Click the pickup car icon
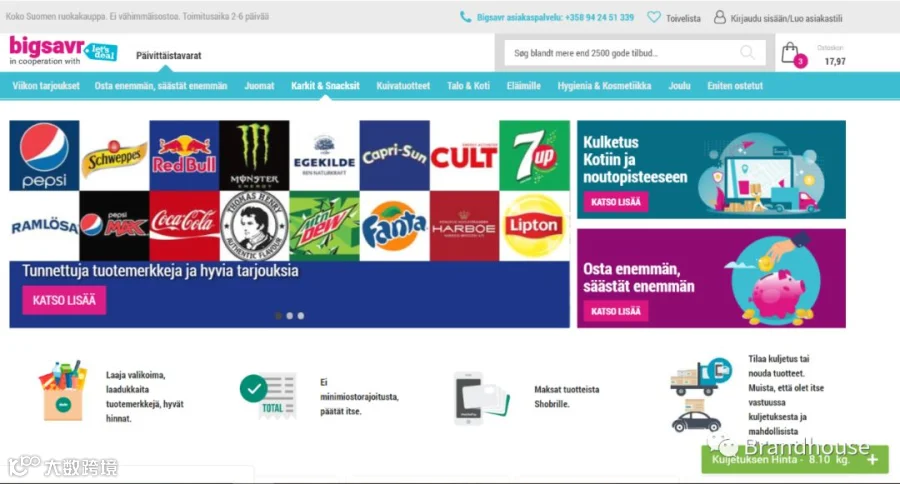This screenshot has width=900, height=484. click(696, 417)
